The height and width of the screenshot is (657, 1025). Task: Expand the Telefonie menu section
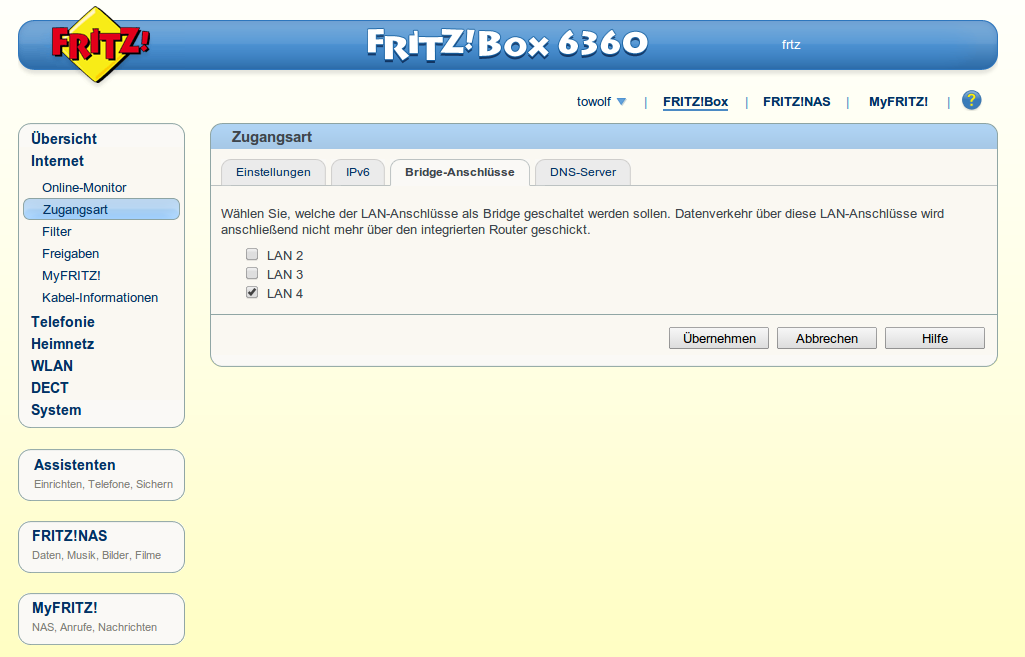coord(63,322)
